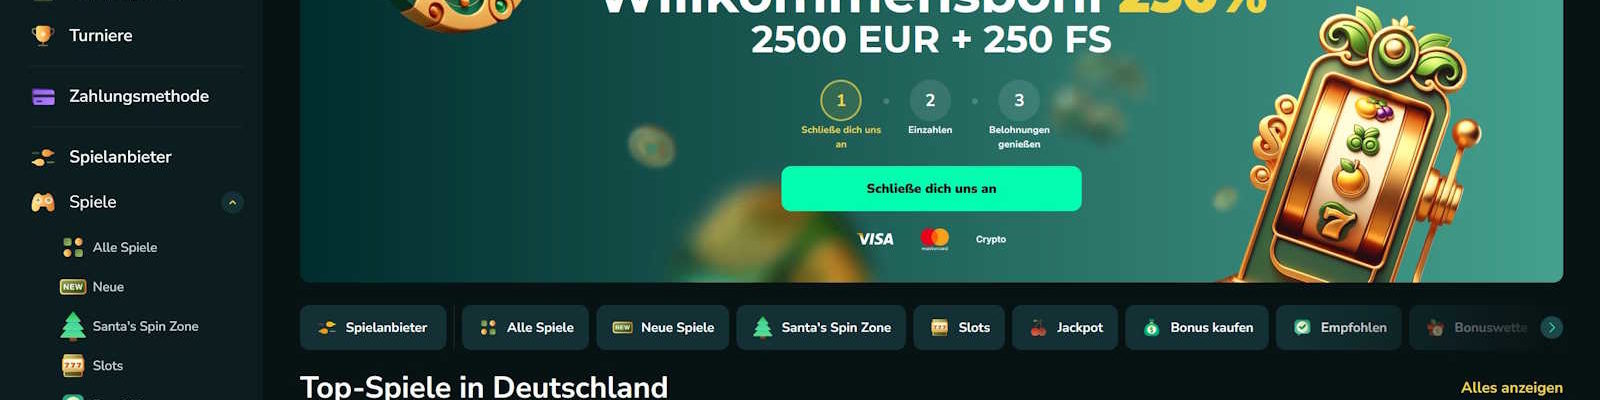
Task: Select step 3 Belohnungen genießen circle
Action: [x=1019, y=100]
